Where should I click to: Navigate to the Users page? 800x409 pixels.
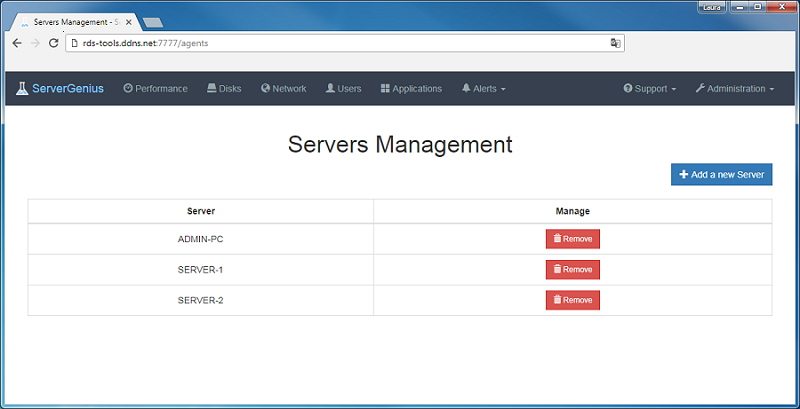343,89
